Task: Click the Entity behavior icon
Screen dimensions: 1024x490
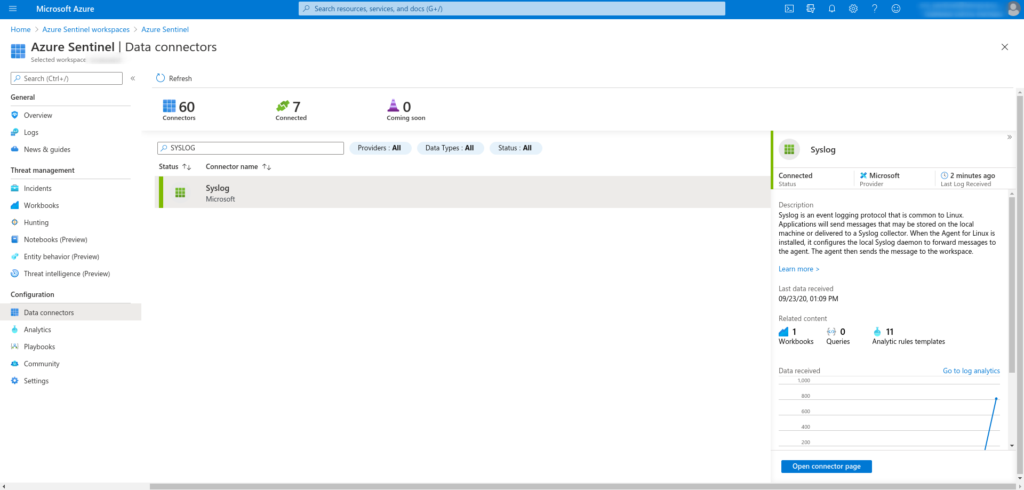Action: 15,256
